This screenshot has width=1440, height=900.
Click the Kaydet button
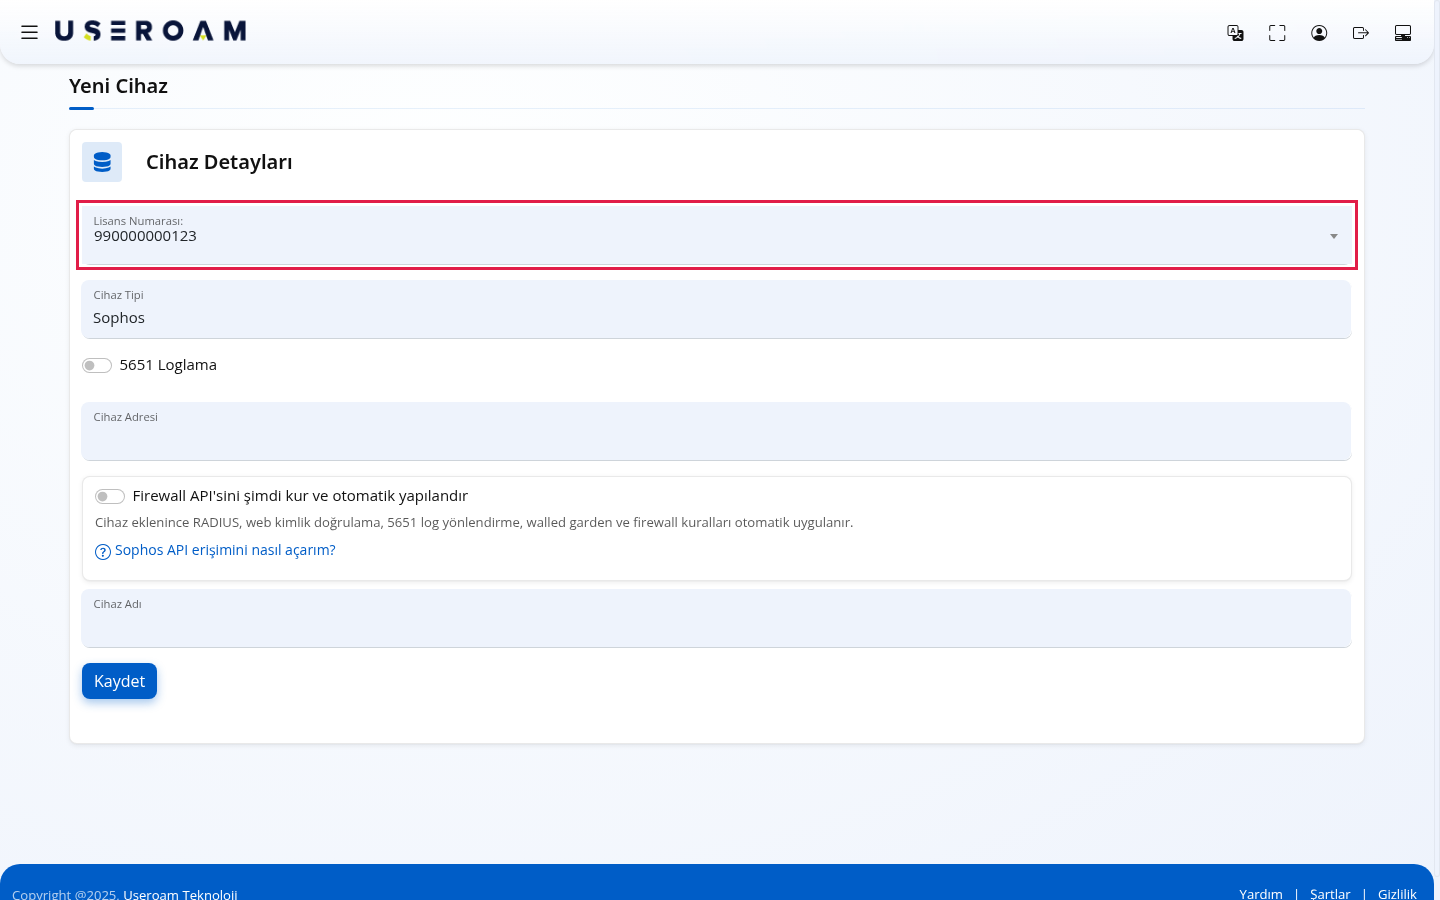119,681
